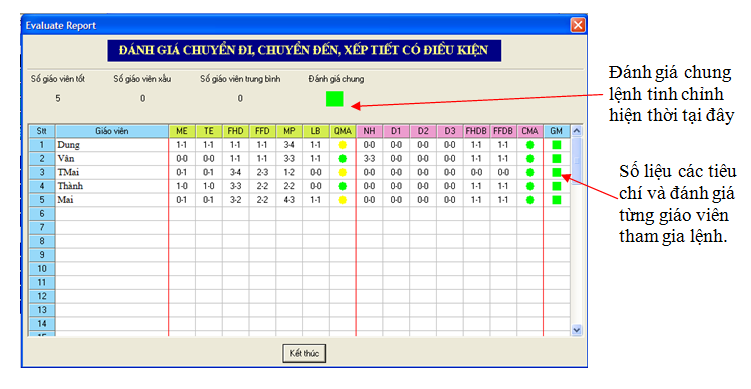Click the D1 column header
751x389 pixels.
[396, 131]
